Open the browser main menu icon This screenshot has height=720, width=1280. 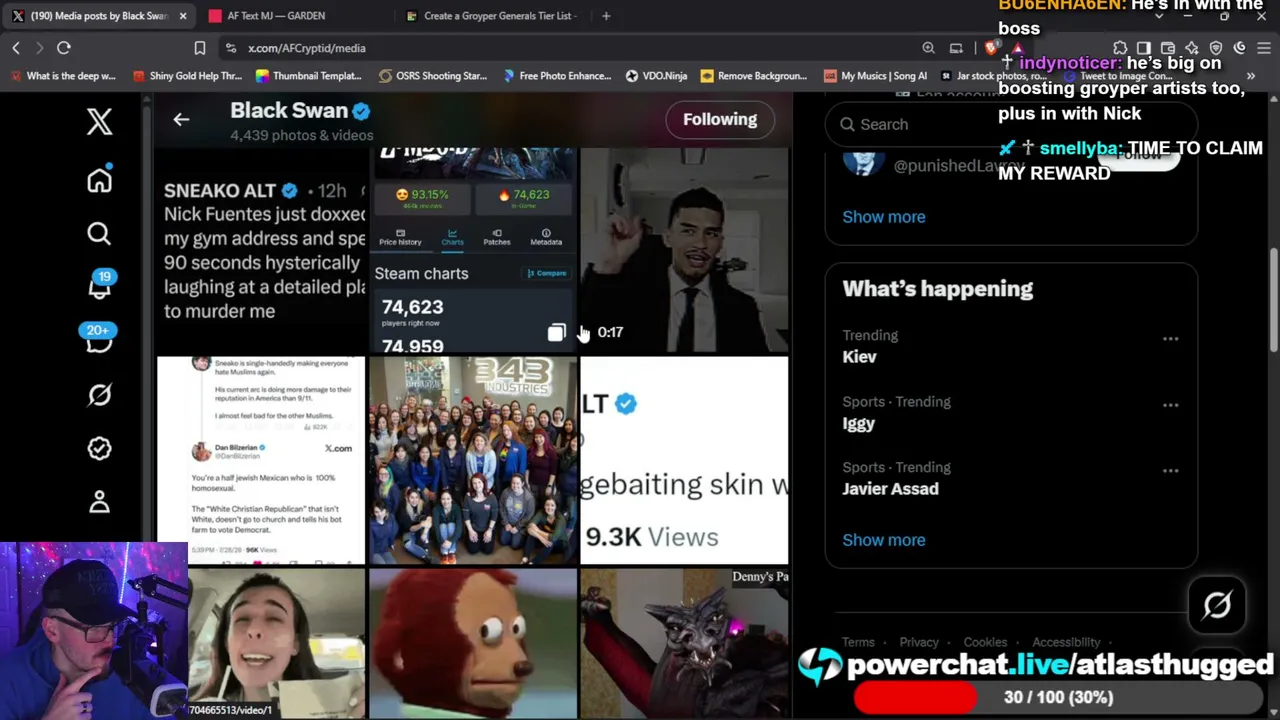[1264, 48]
